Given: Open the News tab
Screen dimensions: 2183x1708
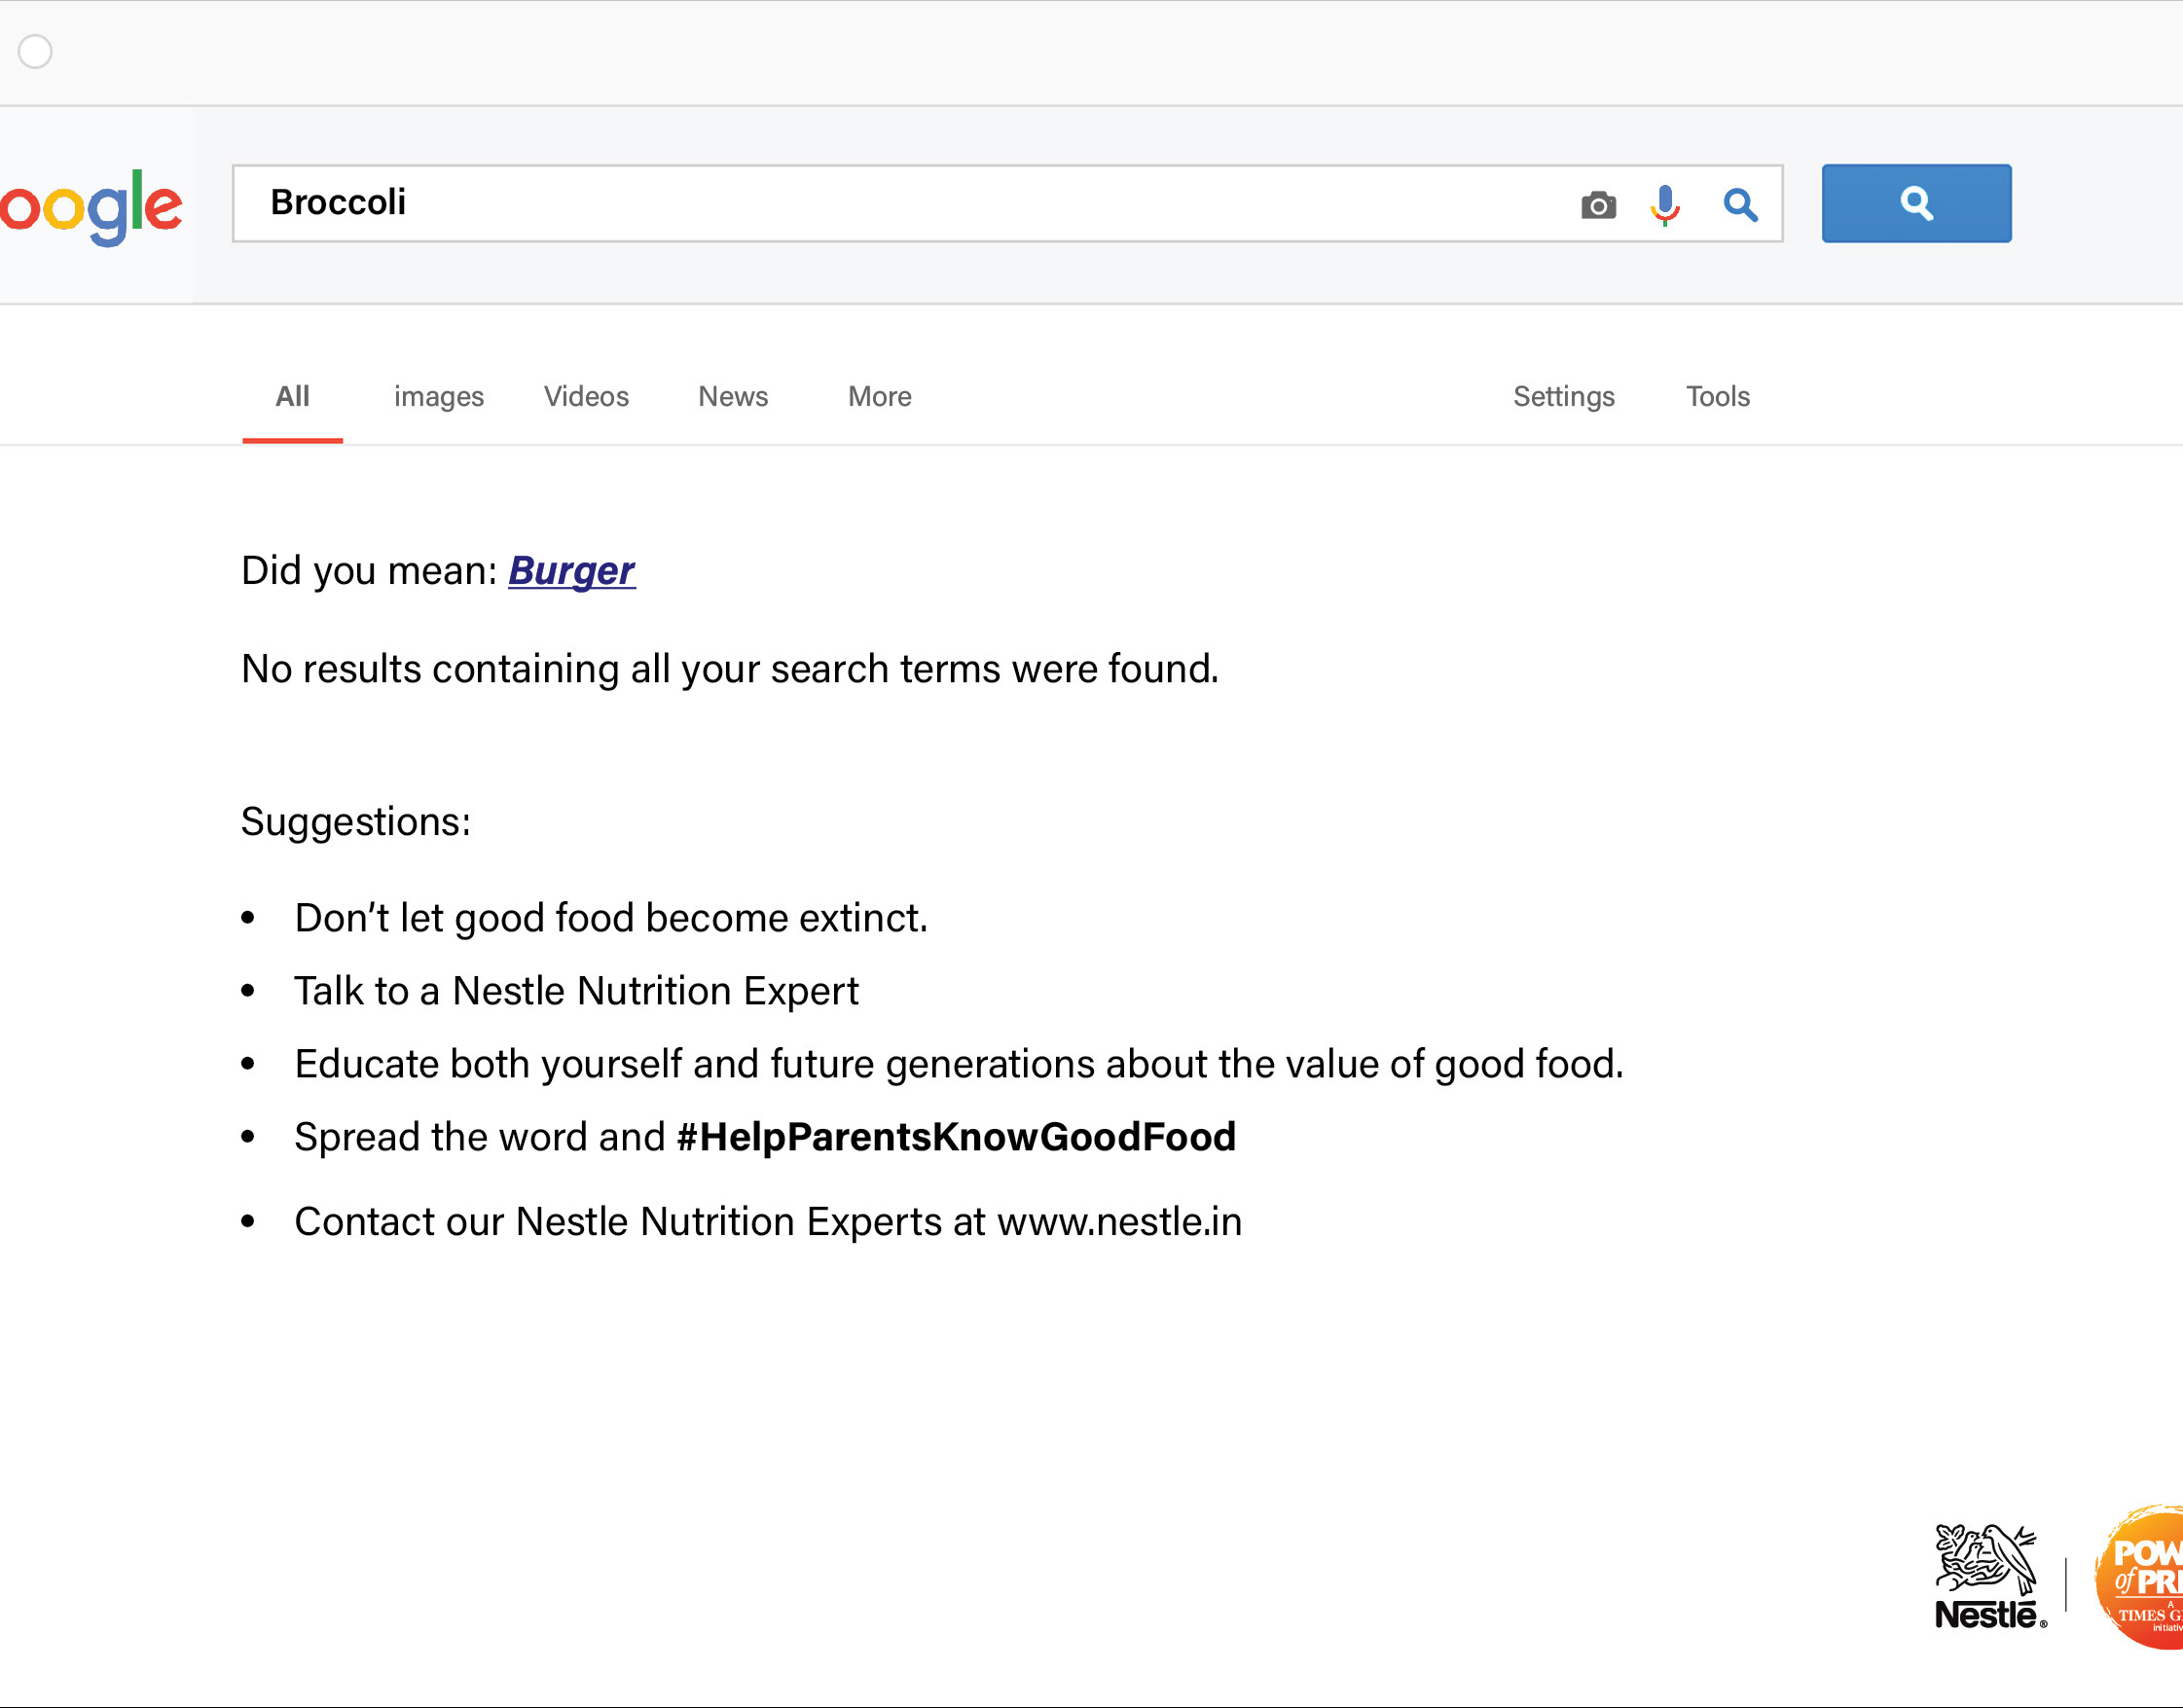Looking at the screenshot, I should (x=733, y=397).
